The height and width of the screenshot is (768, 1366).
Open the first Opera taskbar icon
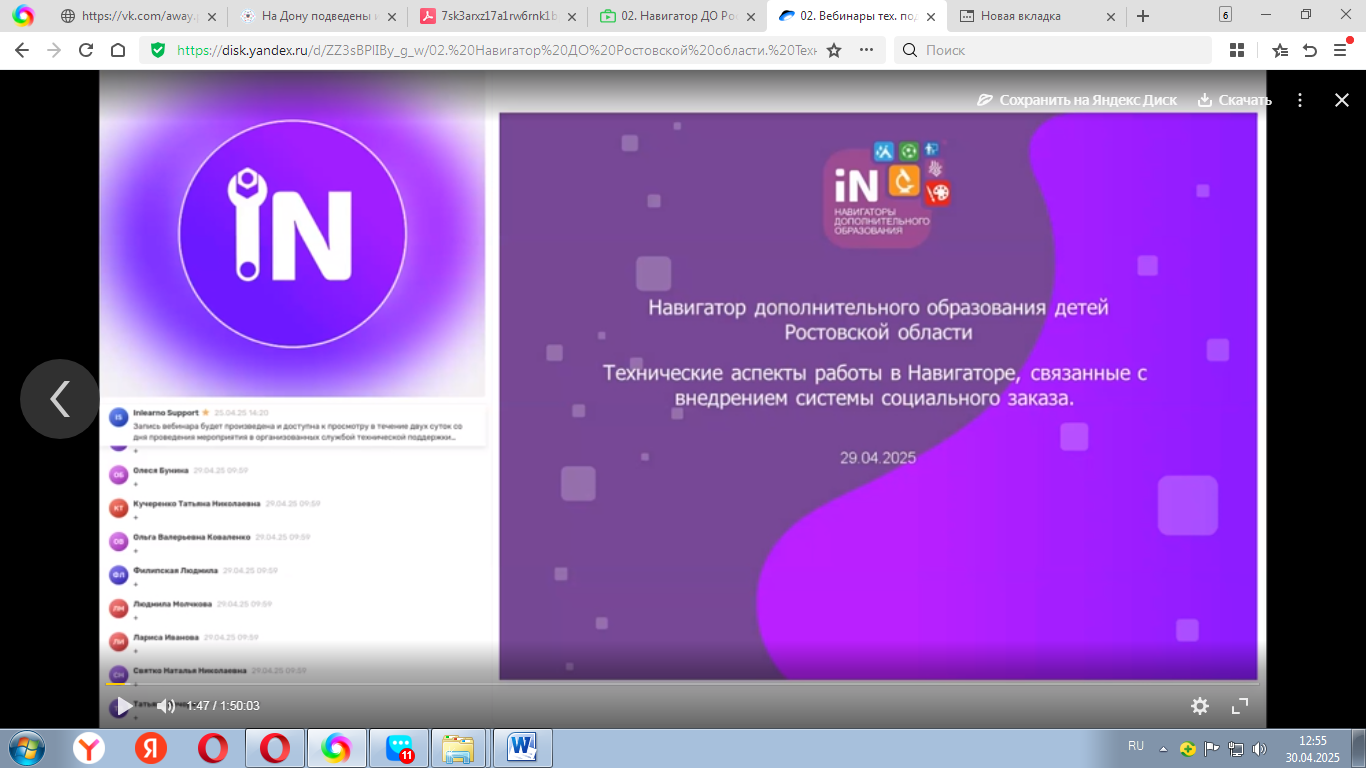pos(213,748)
